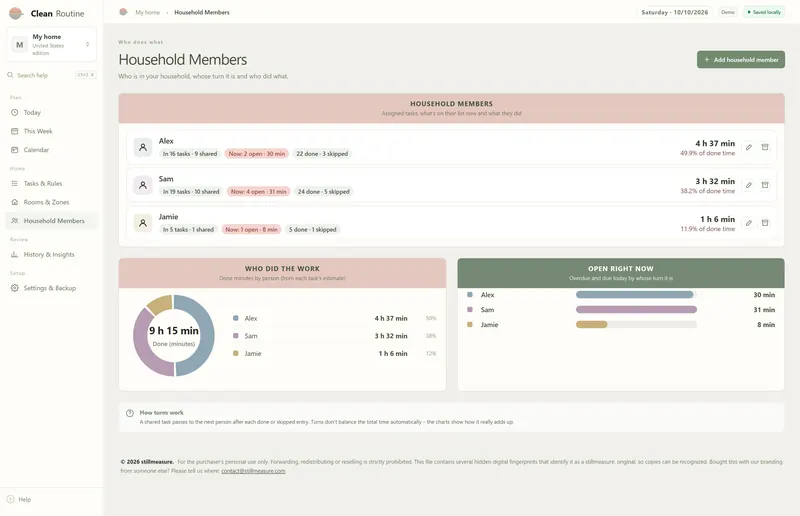The width and height of the screenshot is (800, 516).
Task: Archive Alex with the box icon
Action: (x=765, y=147)
